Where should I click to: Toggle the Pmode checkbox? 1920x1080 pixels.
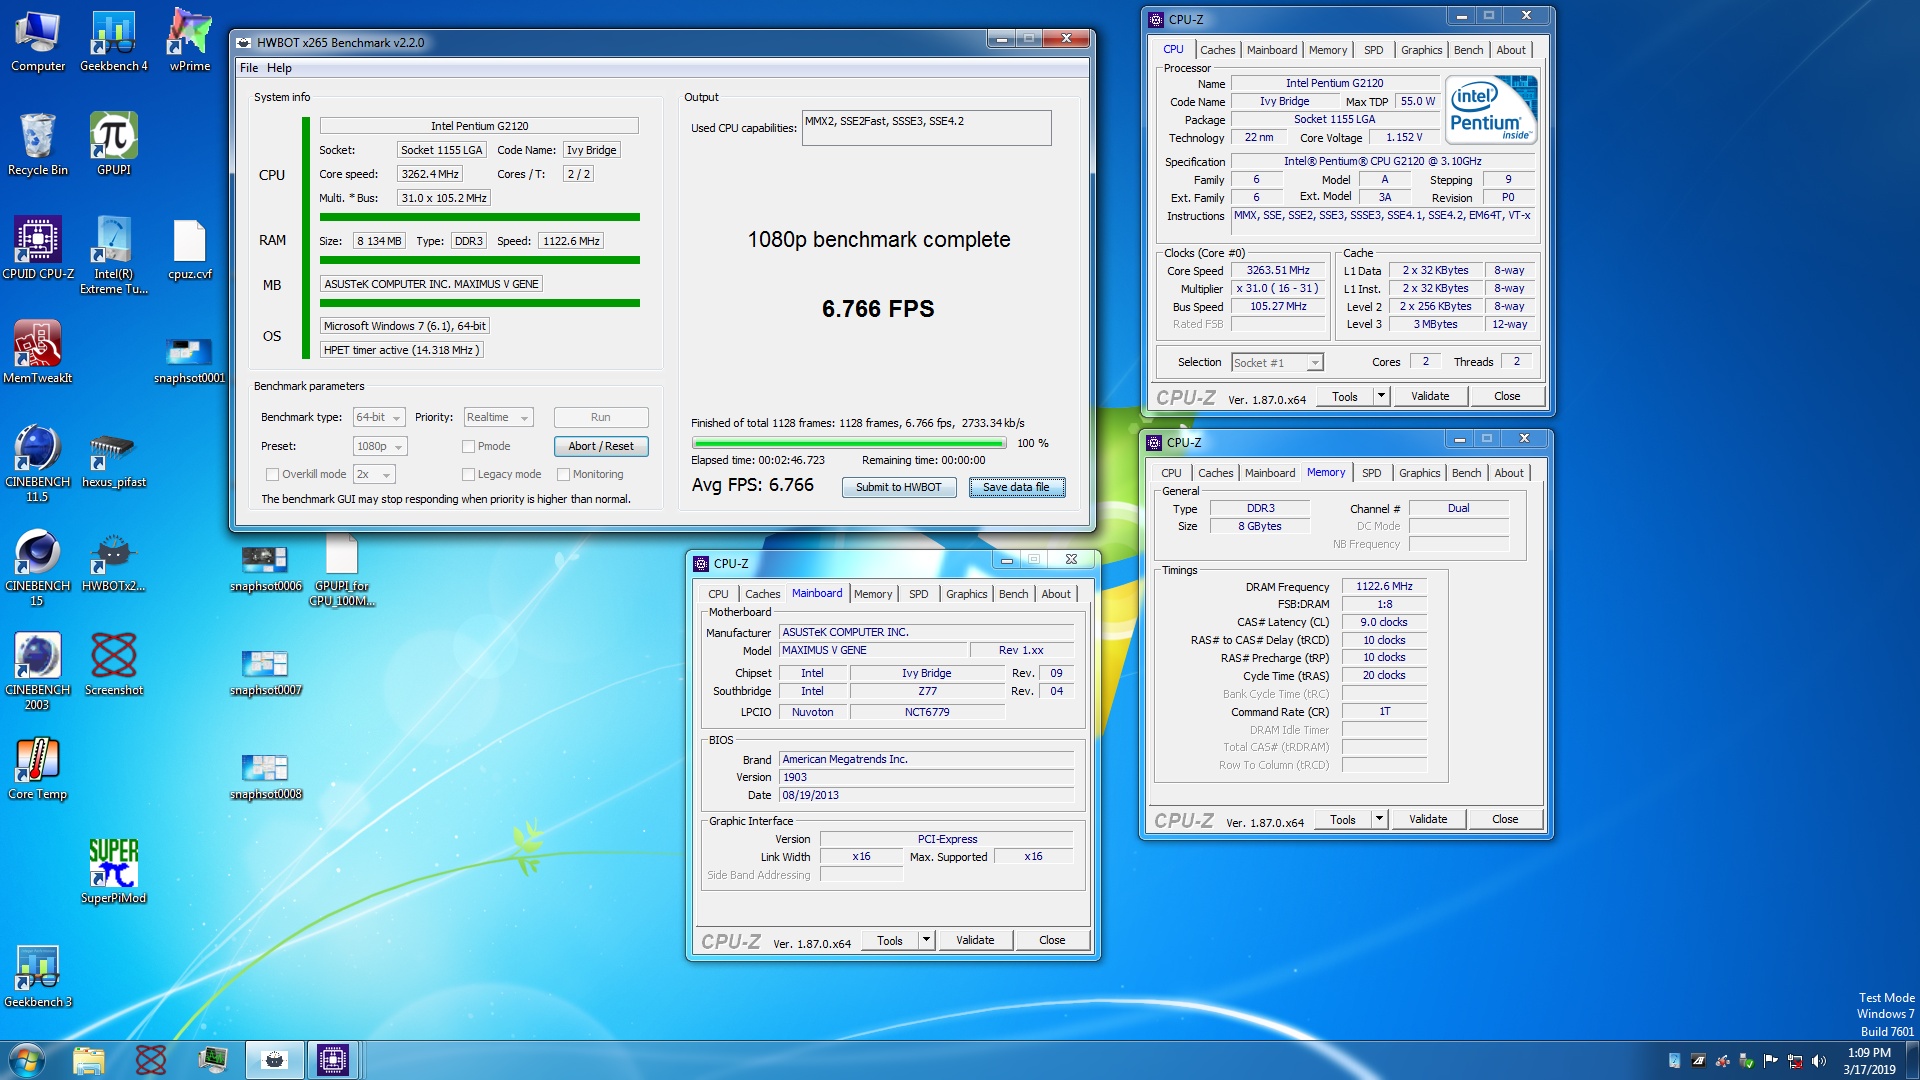(x=468, y=446)
